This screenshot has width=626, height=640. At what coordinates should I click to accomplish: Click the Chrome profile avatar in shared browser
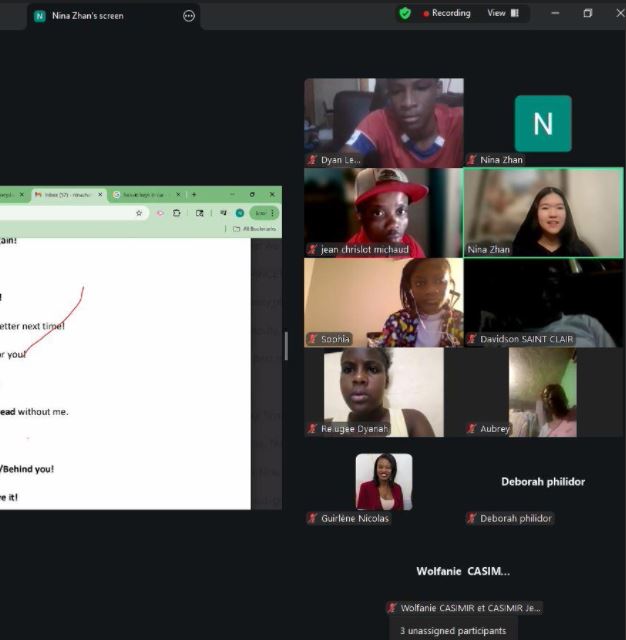(240, 213)
